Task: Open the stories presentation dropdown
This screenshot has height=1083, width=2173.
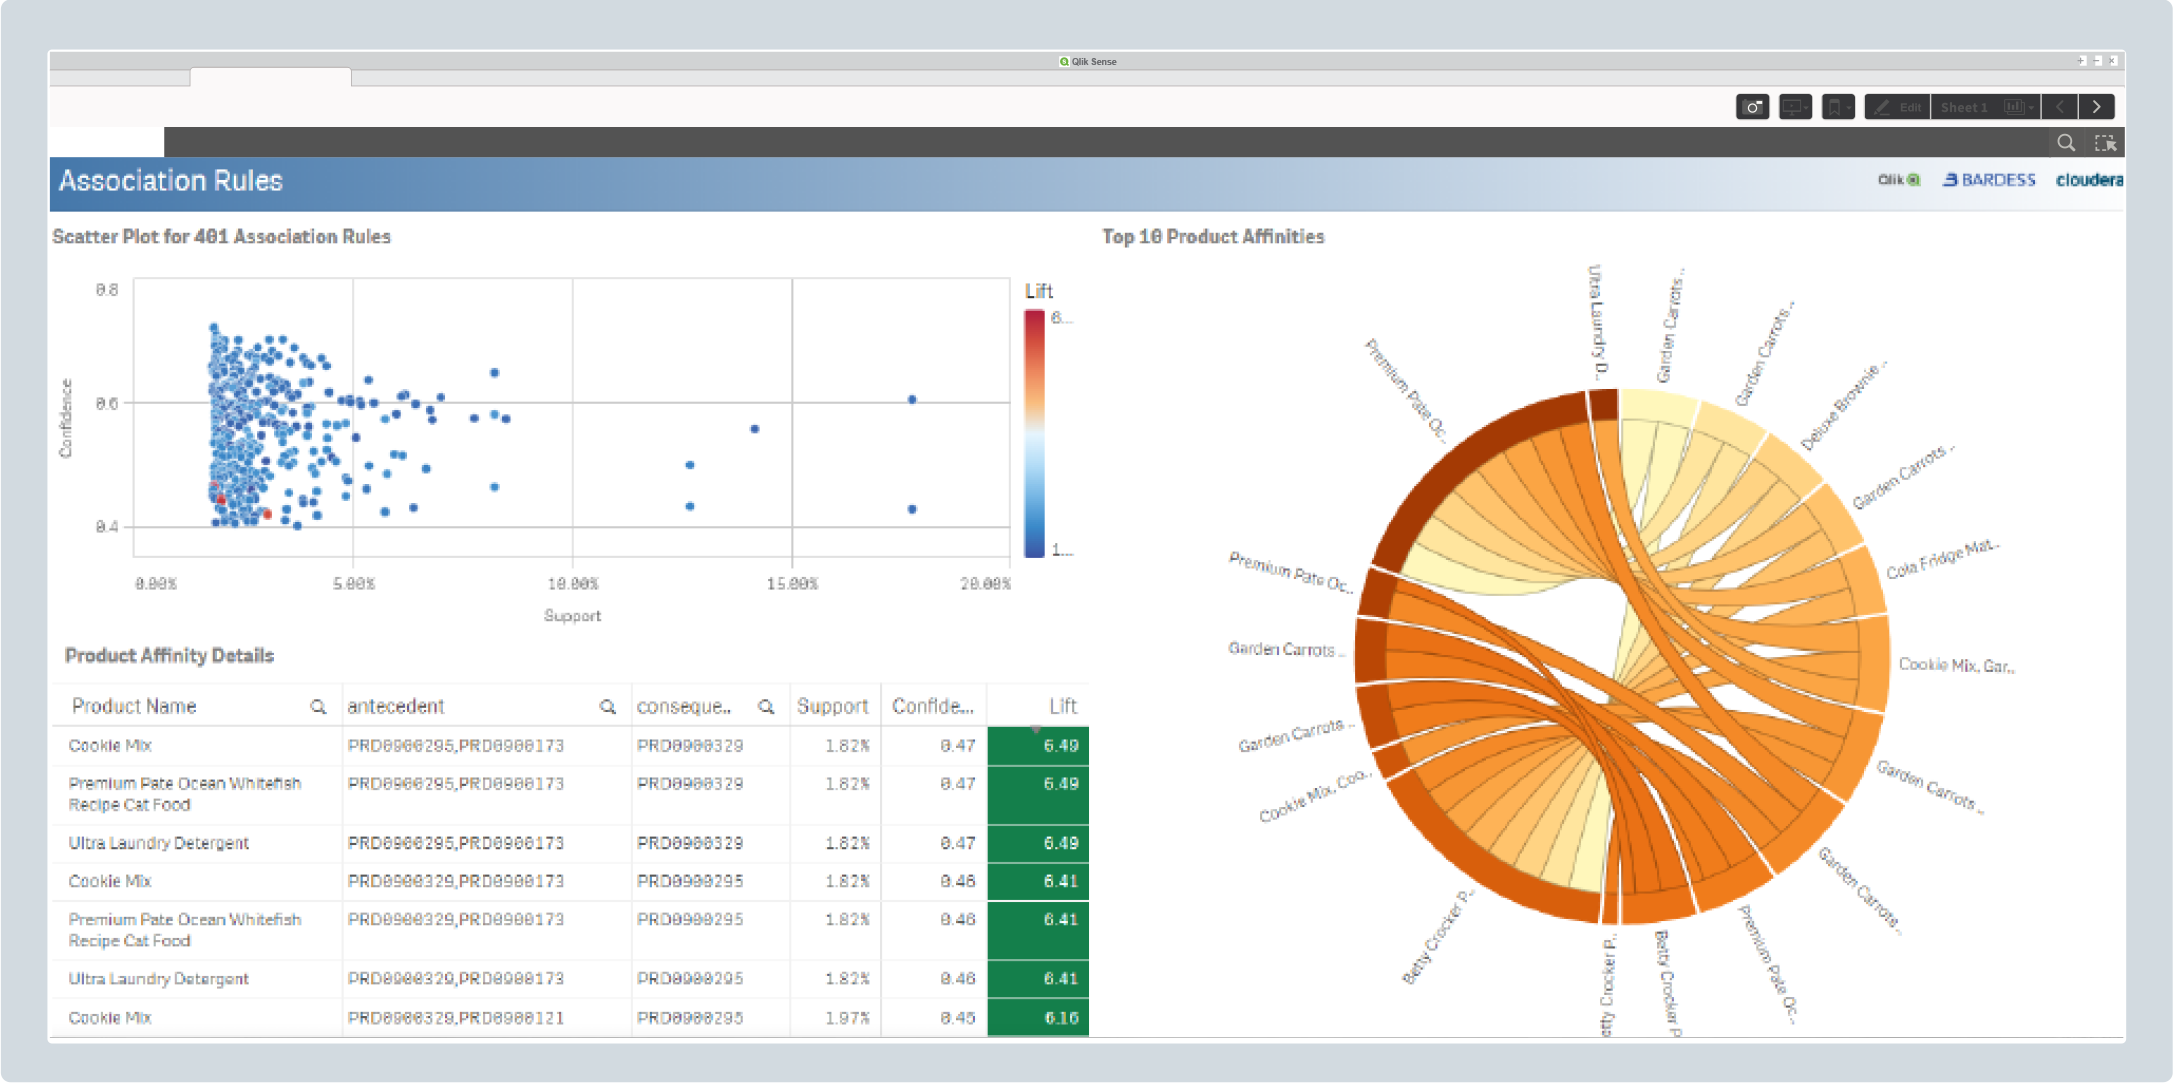Action: tap(1795, 107)
